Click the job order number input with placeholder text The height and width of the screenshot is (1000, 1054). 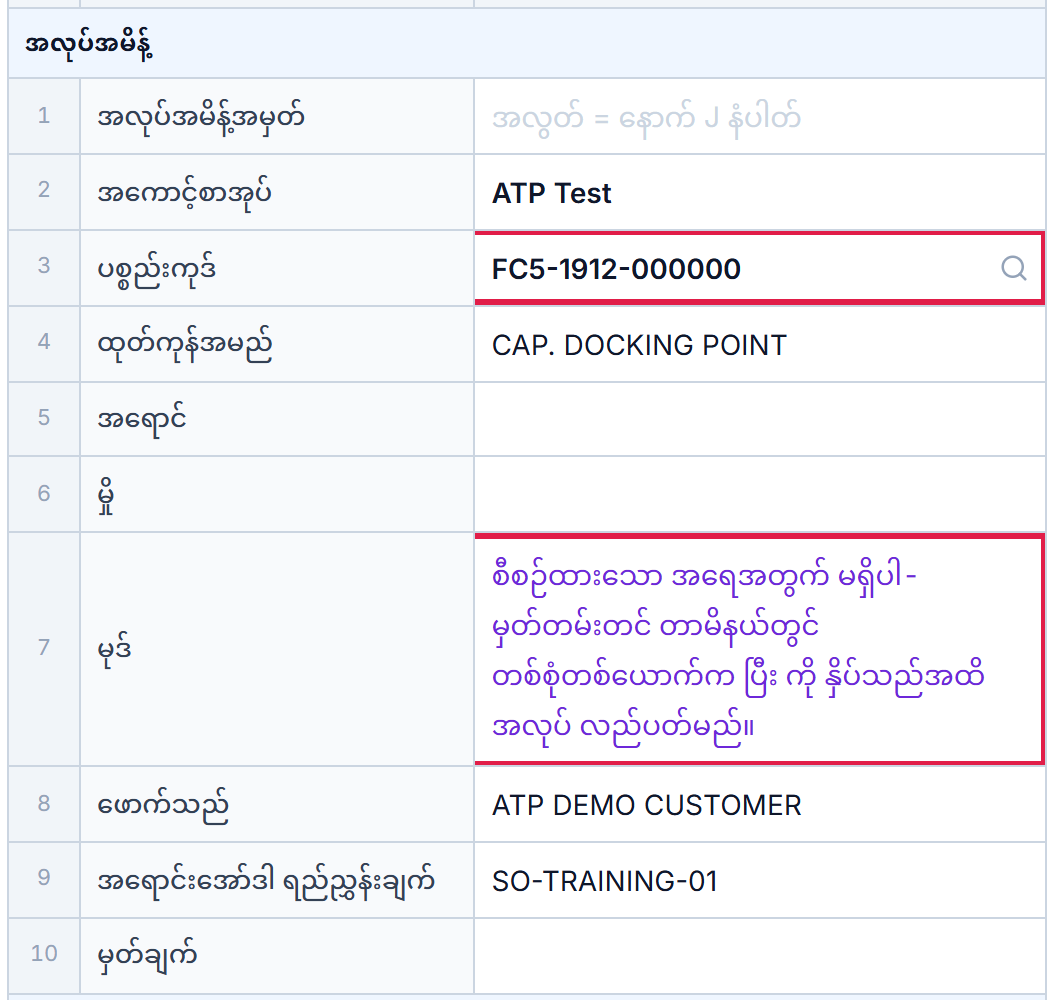click(760, 117)
